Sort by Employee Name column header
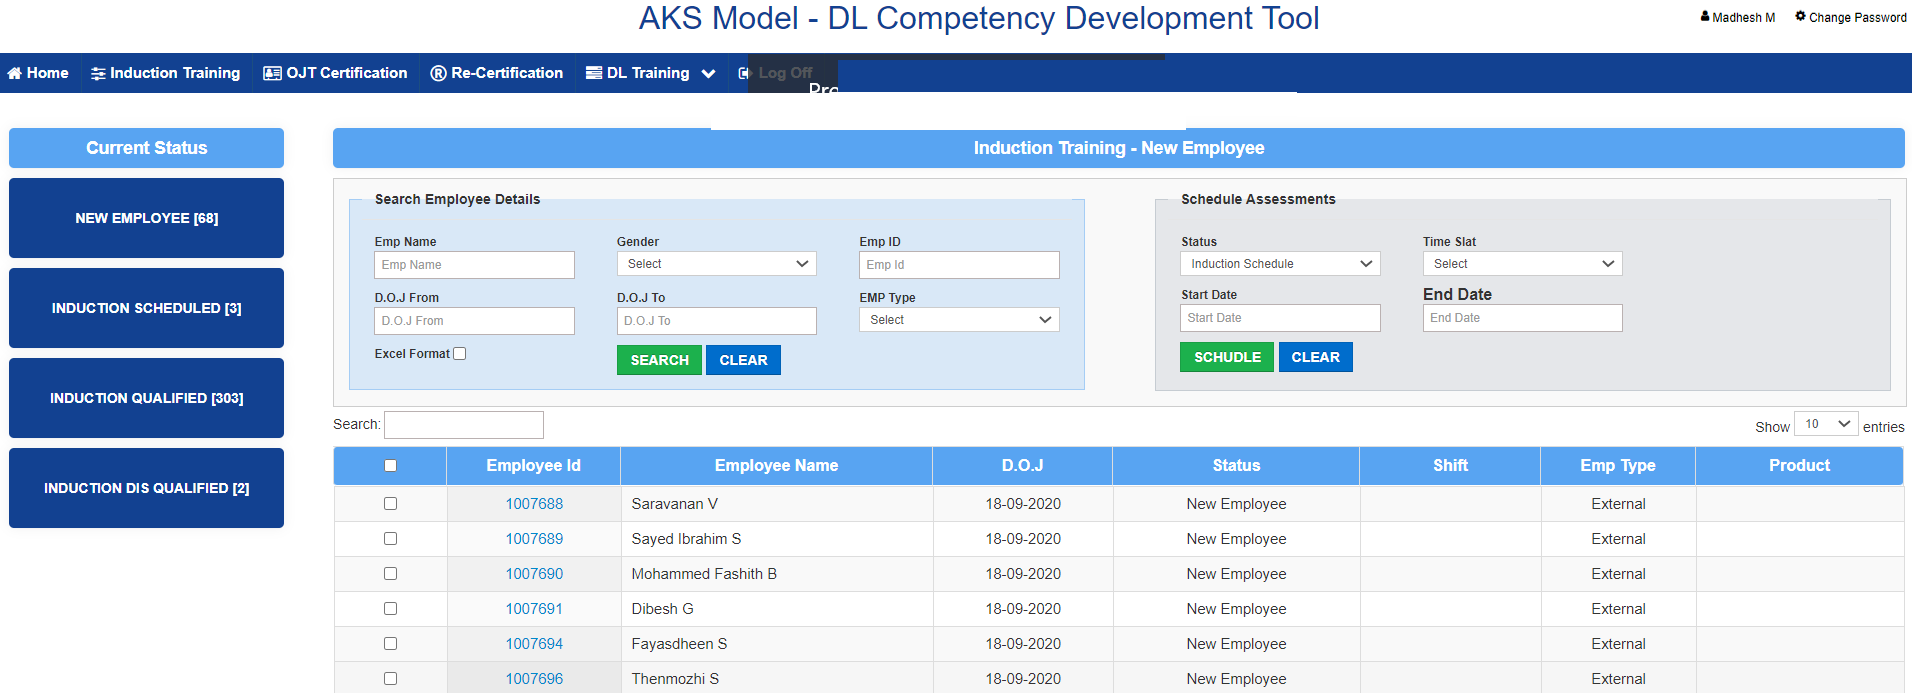 tap(776, 466)
